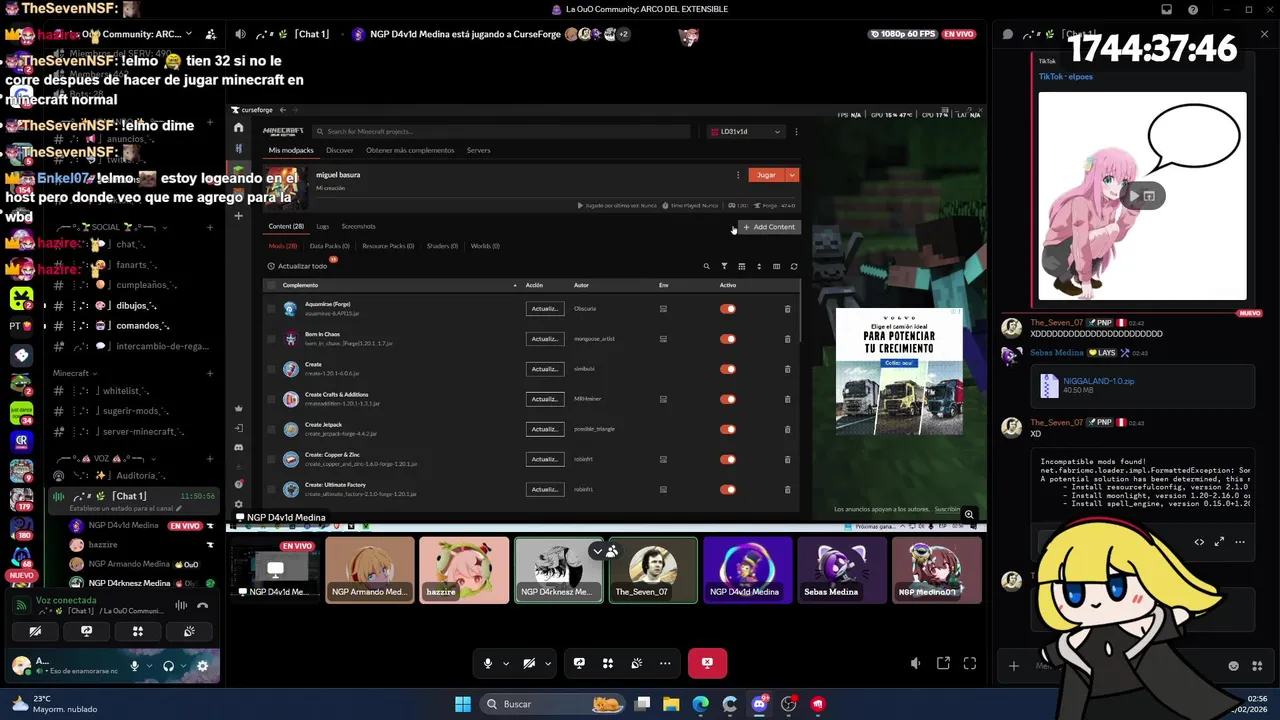Click the CurseForge sidebar Discord icon
The image size is (1280, 720).
point(238,447)
